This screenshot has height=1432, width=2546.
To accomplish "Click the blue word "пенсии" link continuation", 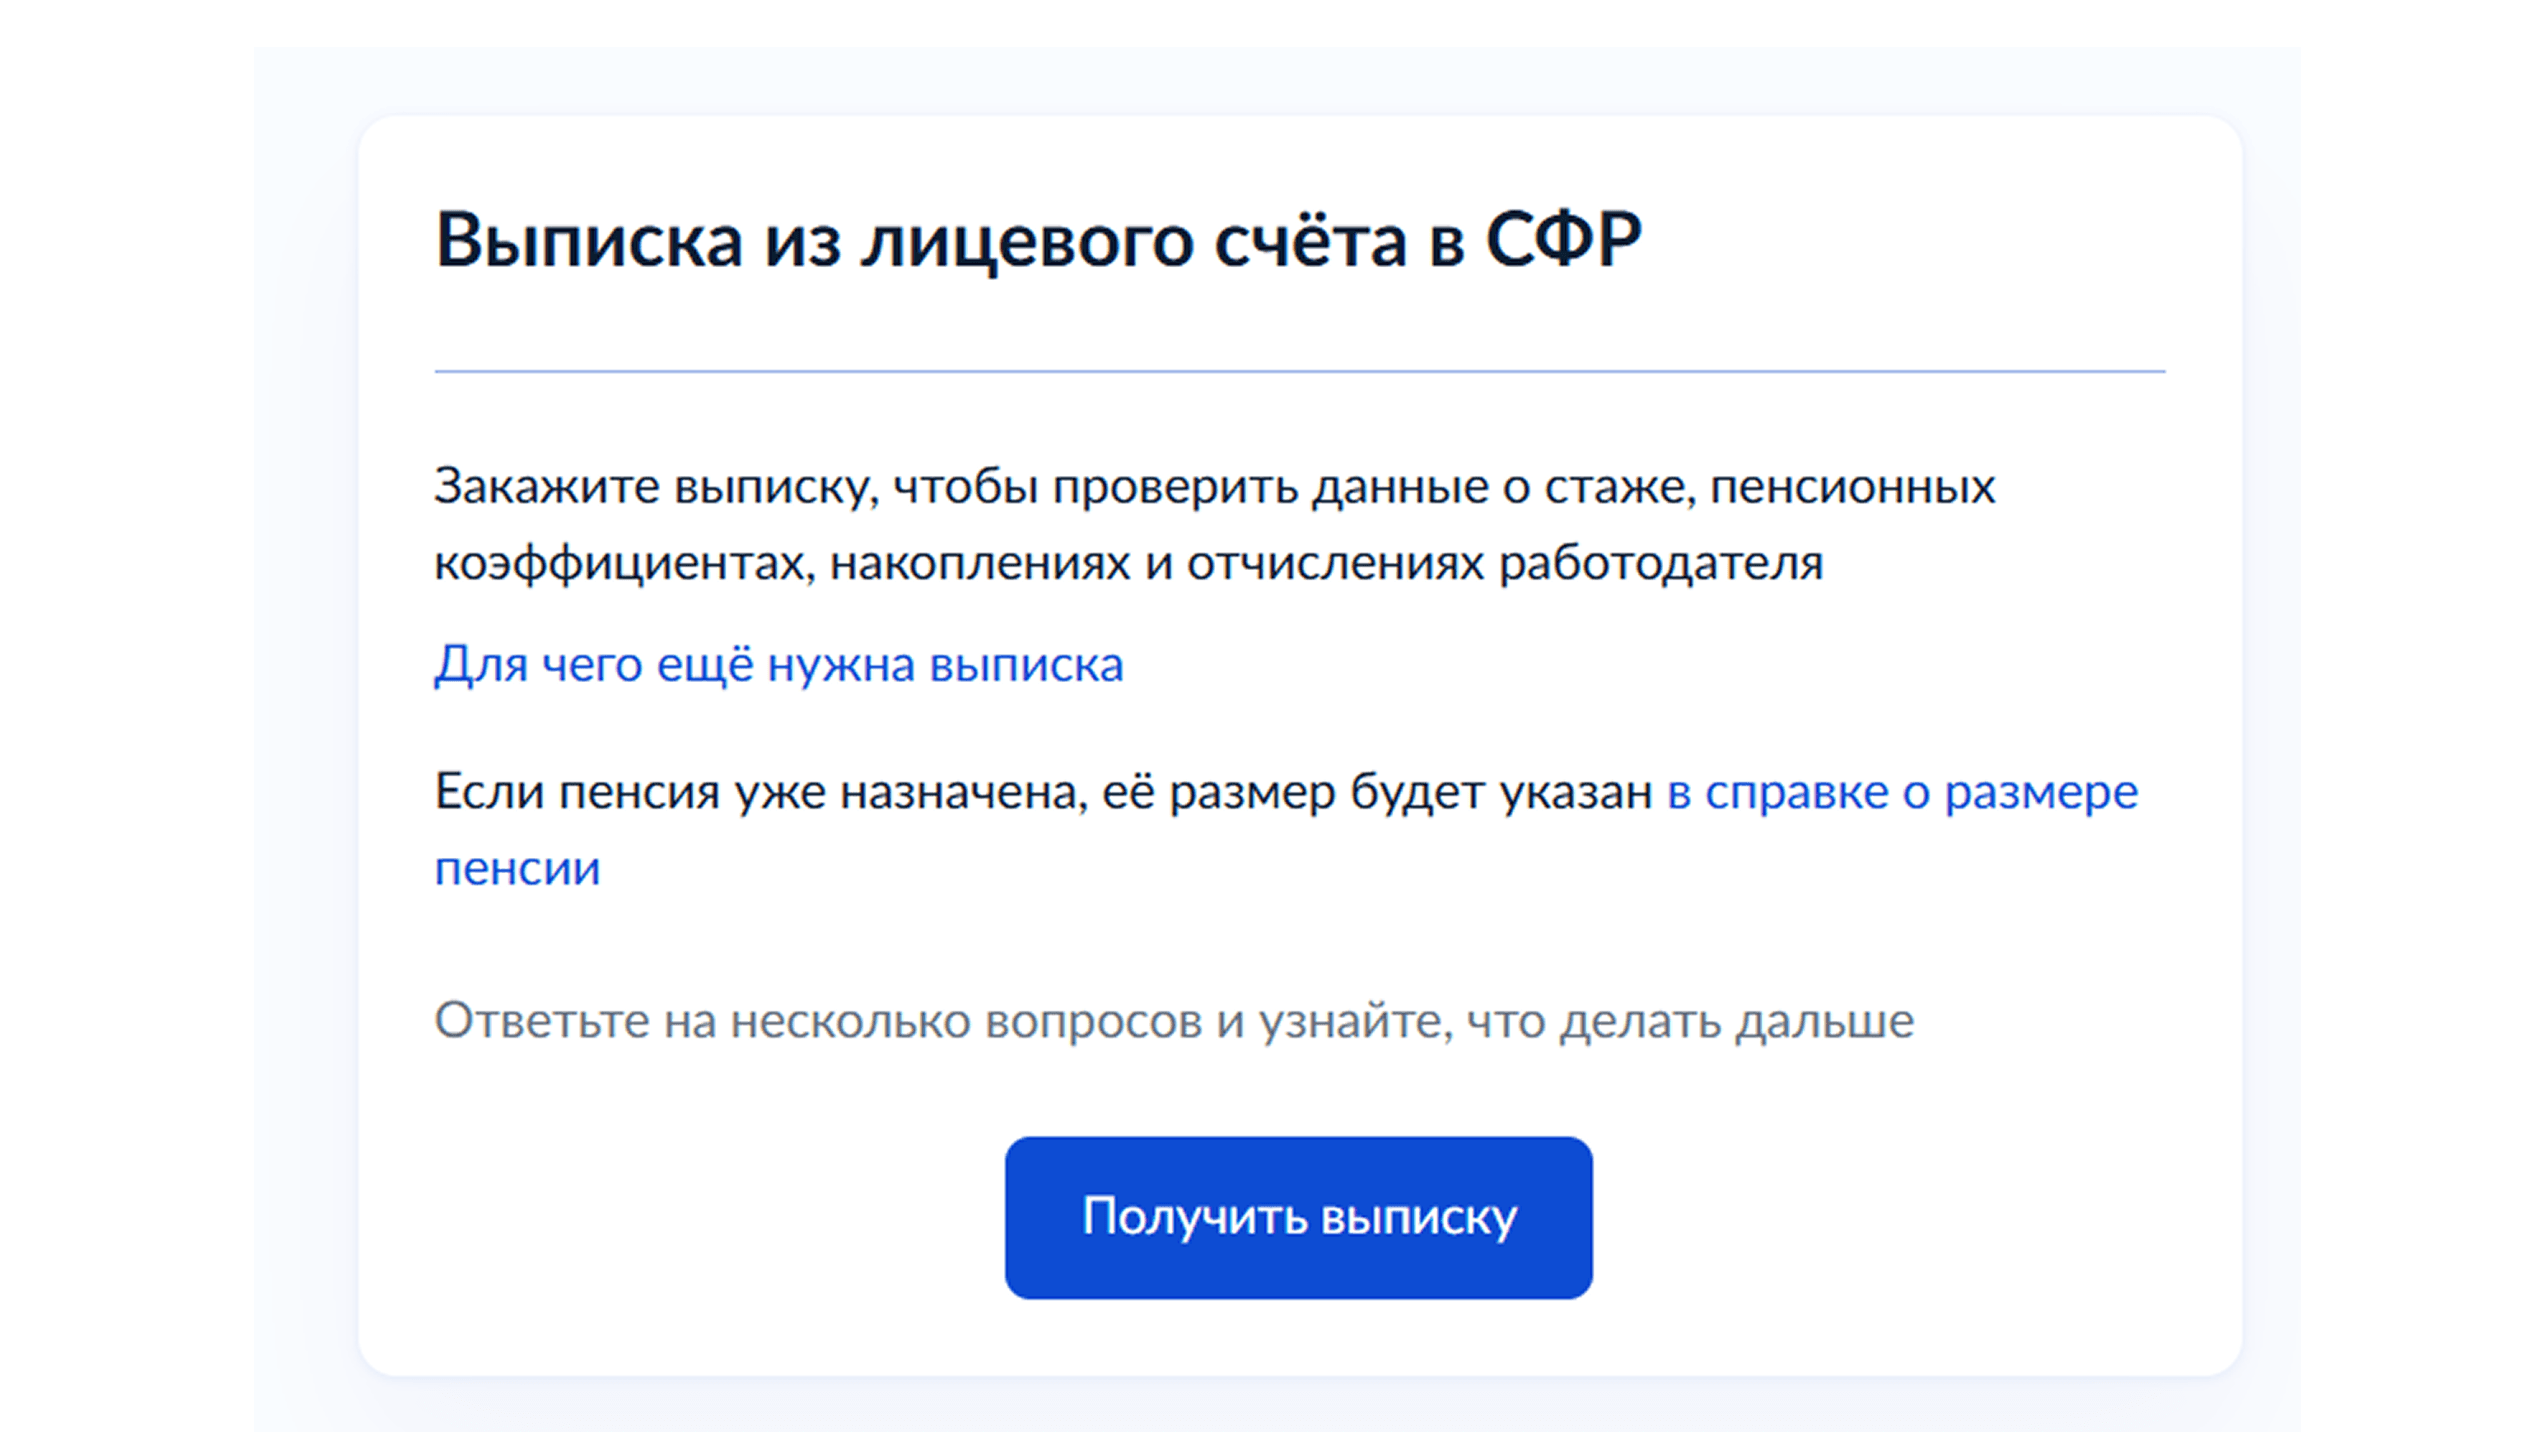I will 517,868.
